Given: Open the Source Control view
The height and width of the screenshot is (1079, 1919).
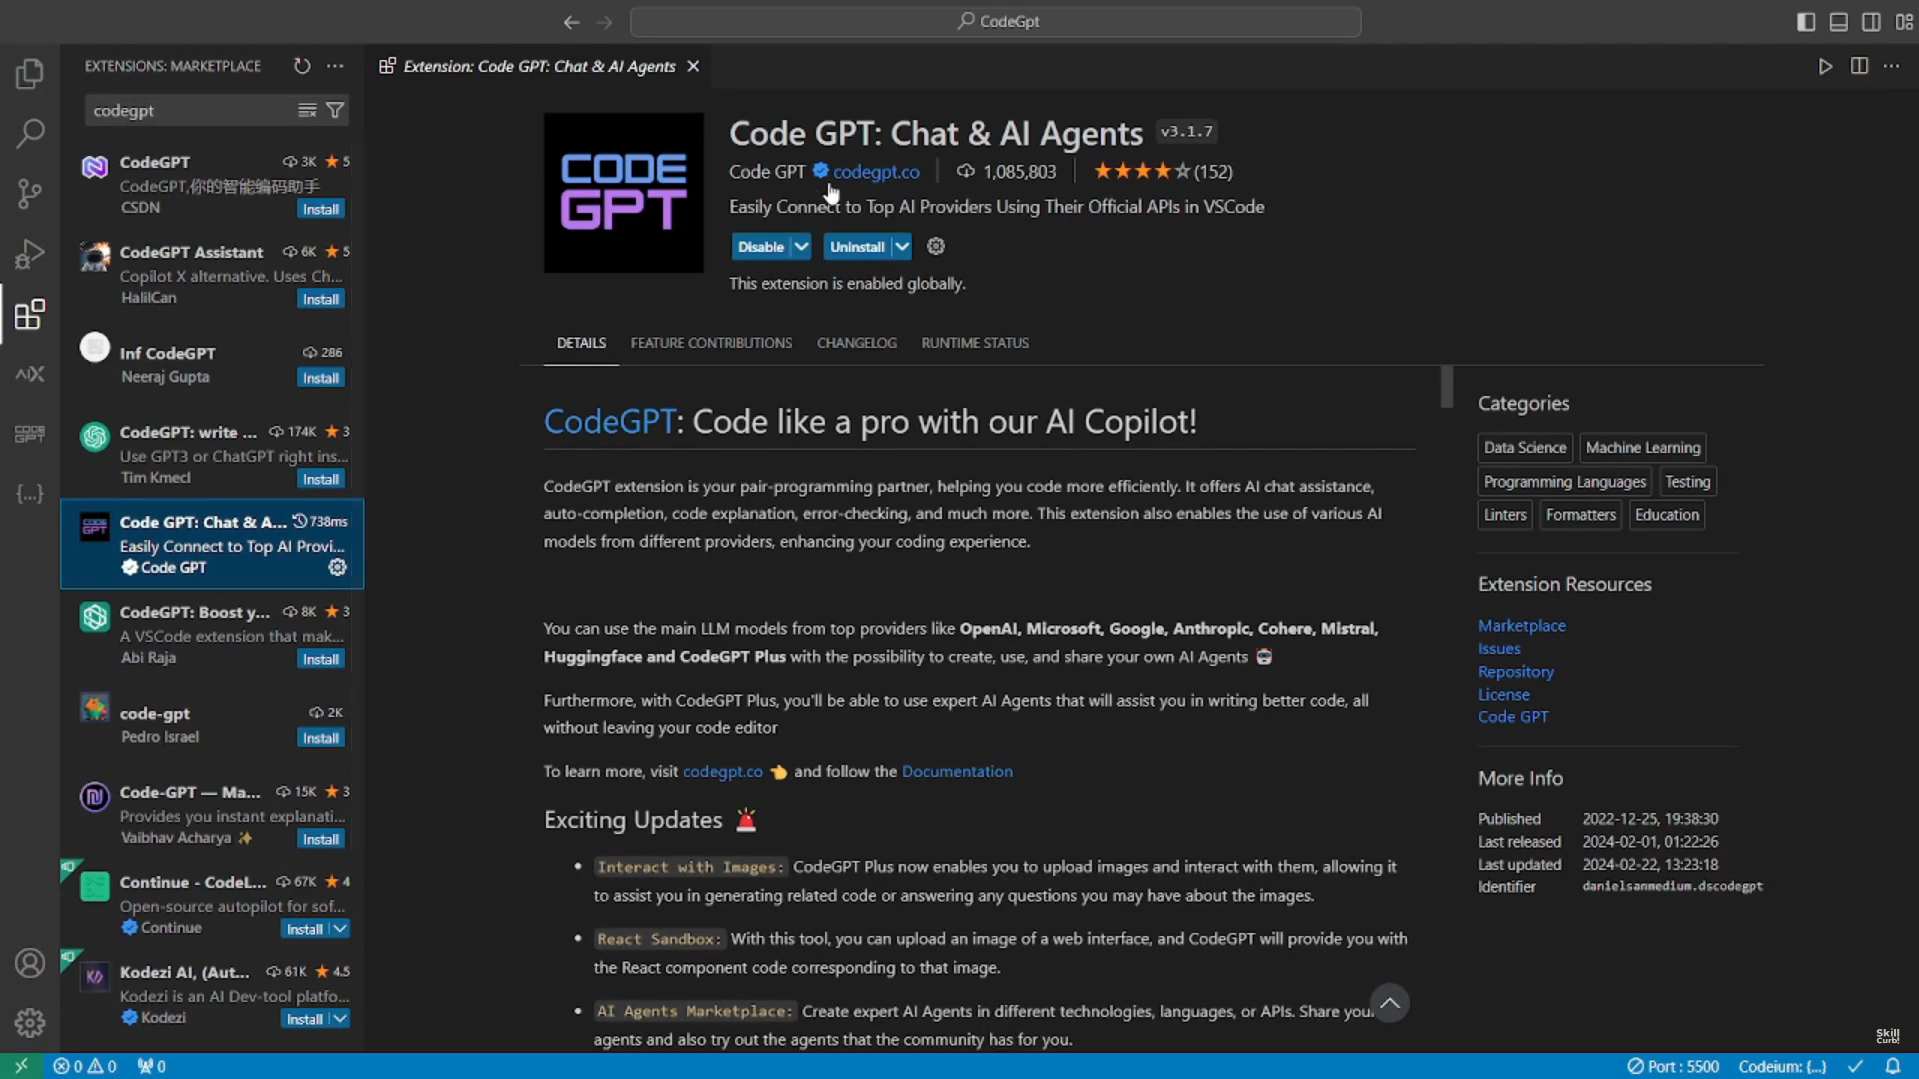Looking at the screenshot, I should 30,193.
